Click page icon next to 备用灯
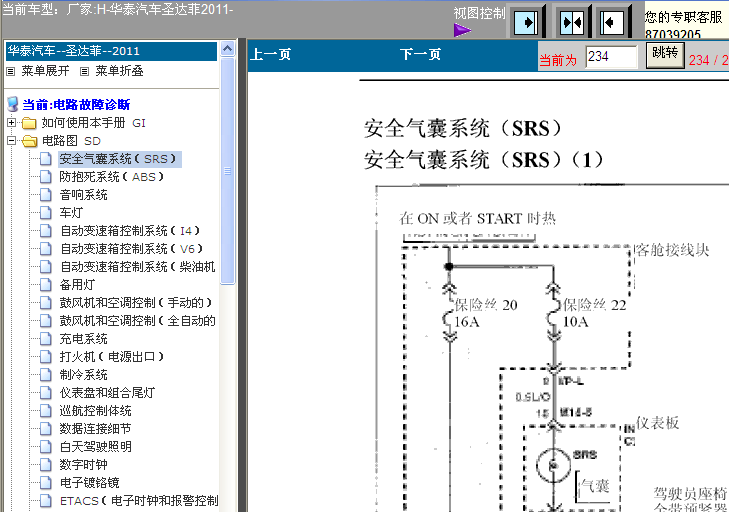This screenshot has width=729, height=512. tap(46, 285)
